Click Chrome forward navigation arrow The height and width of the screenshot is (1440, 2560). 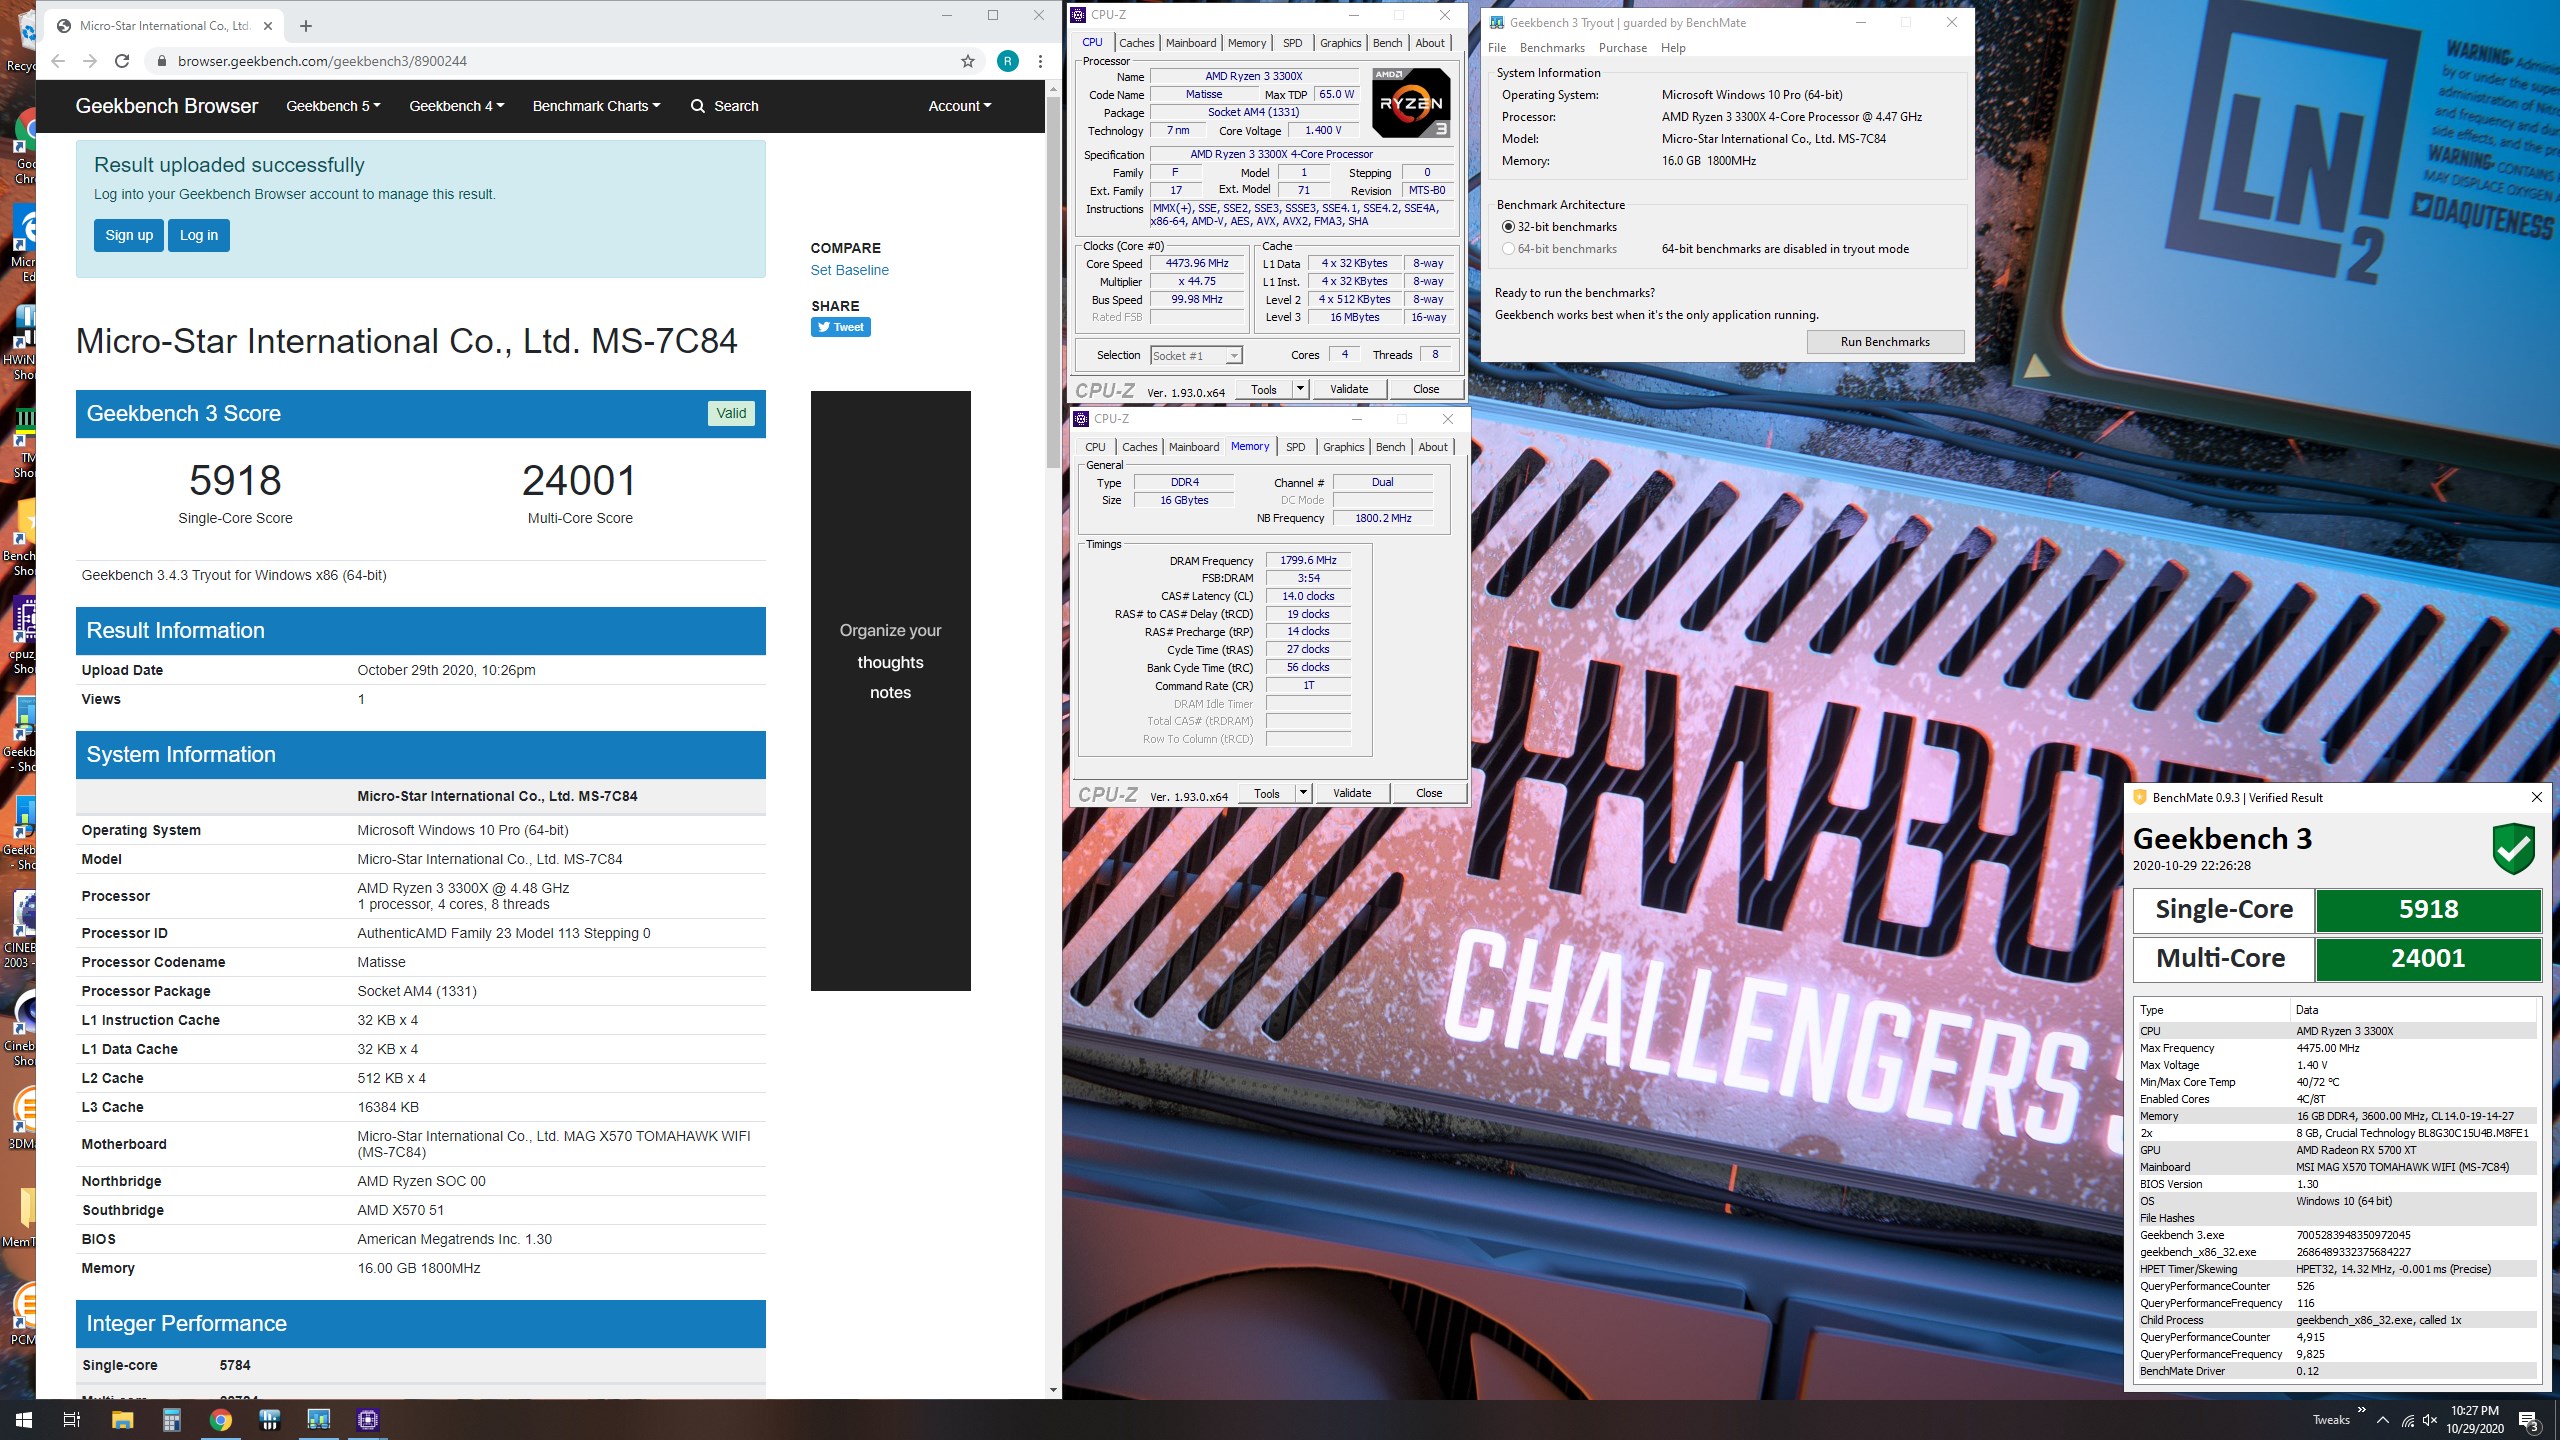(90, 61)
